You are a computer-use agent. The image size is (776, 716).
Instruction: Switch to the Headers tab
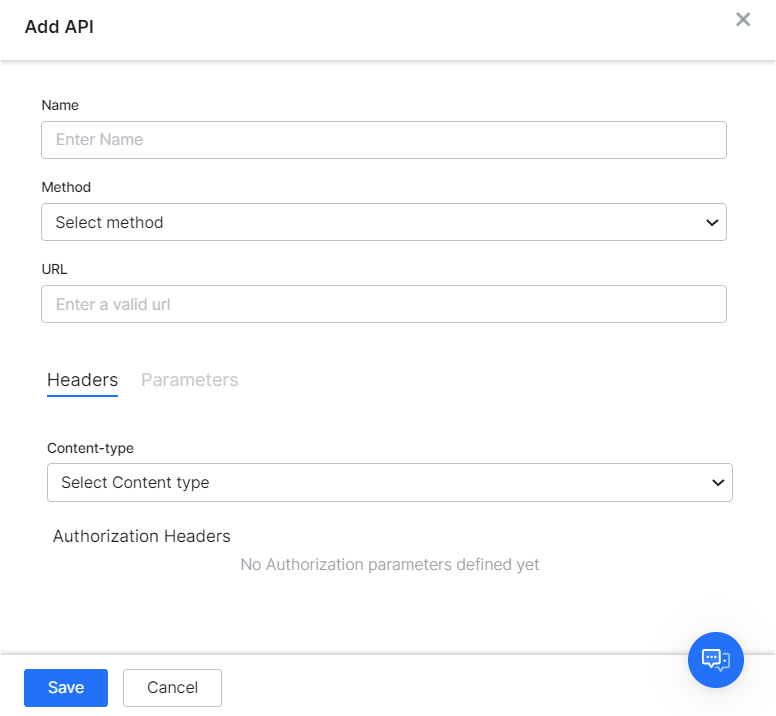82,380
